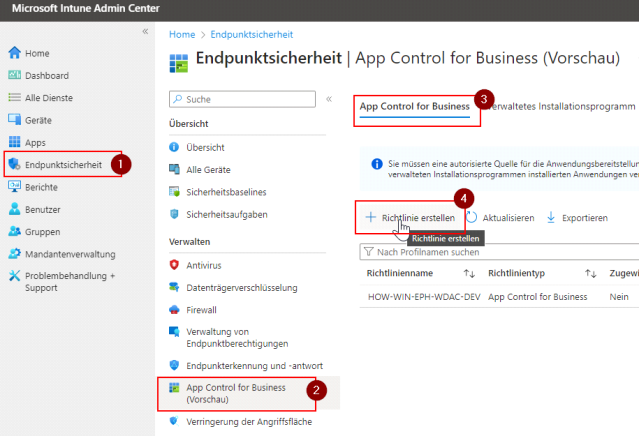Open Dashboard in the main navigation
The width and height of the screenshot is (639, 436).
[47, 75]
